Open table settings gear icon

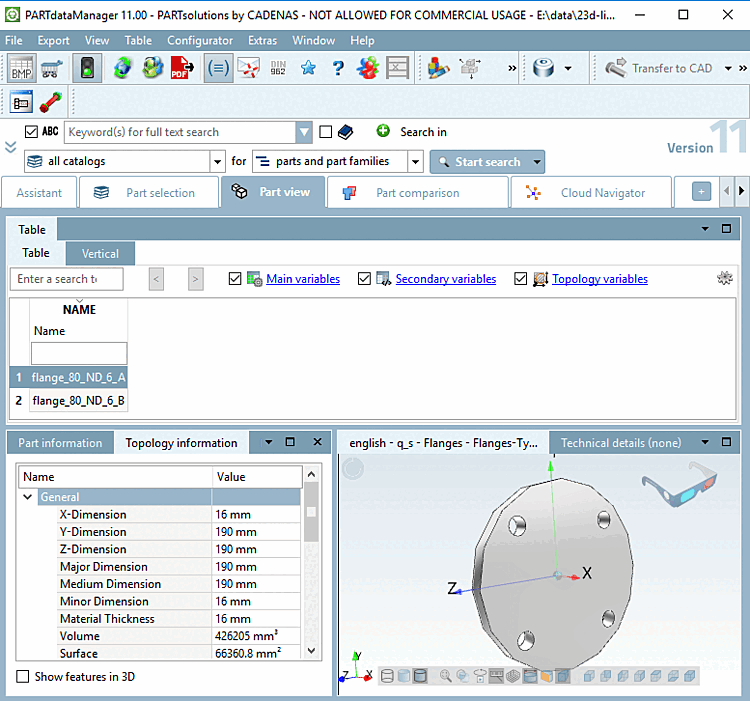[x=725, y=279]
